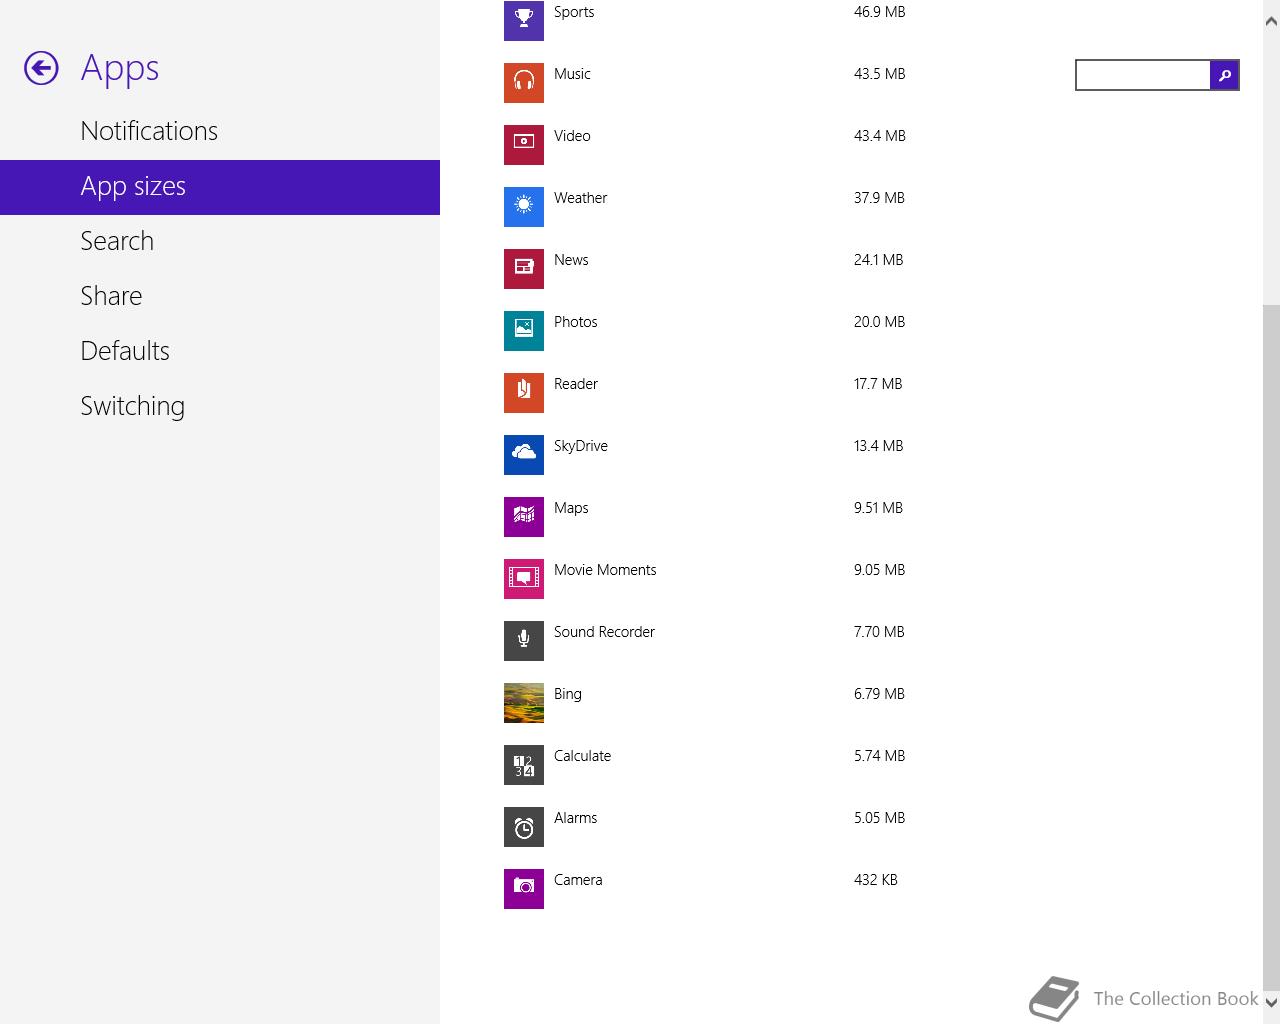The height and width of the screenshot is (1024, 1280).
Task: Click the Sound Recorder microphone icon
Action: 524,641
